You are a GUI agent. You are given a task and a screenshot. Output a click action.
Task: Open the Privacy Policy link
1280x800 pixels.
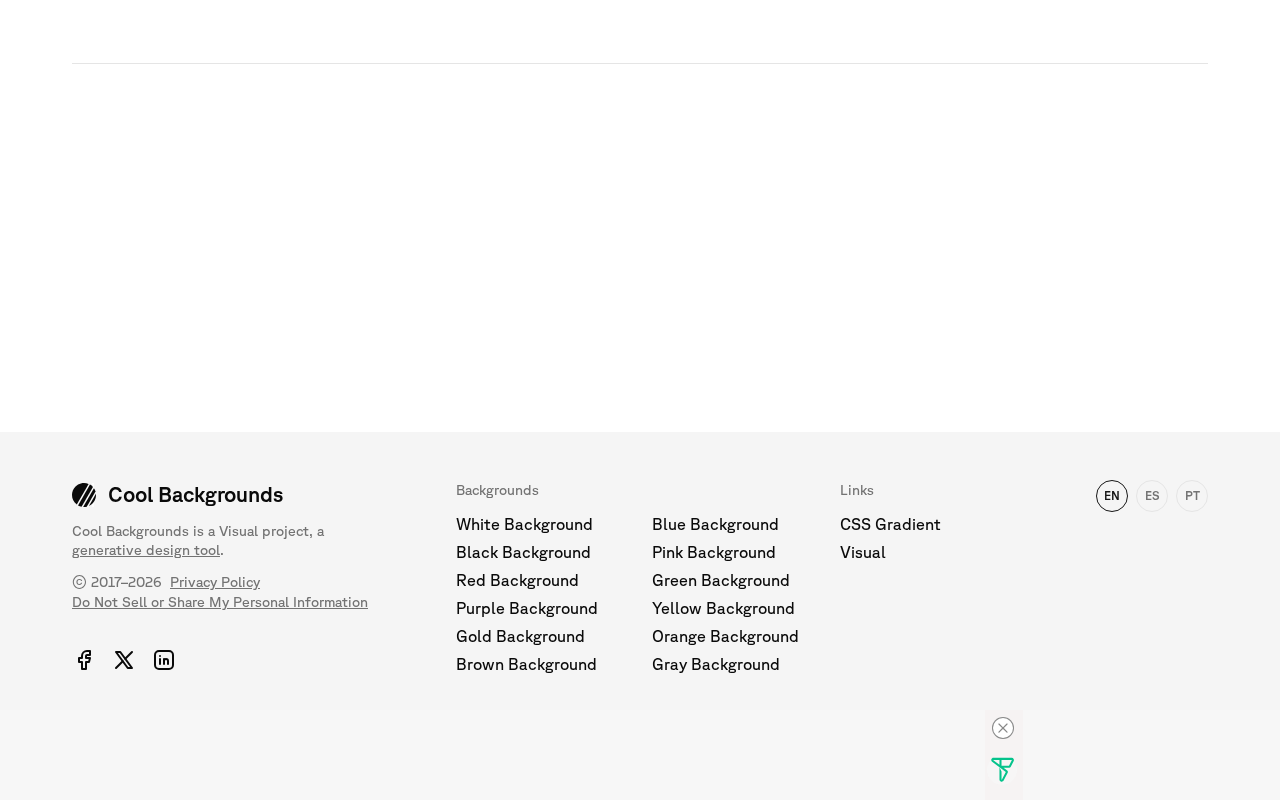(x=215, y=582)
